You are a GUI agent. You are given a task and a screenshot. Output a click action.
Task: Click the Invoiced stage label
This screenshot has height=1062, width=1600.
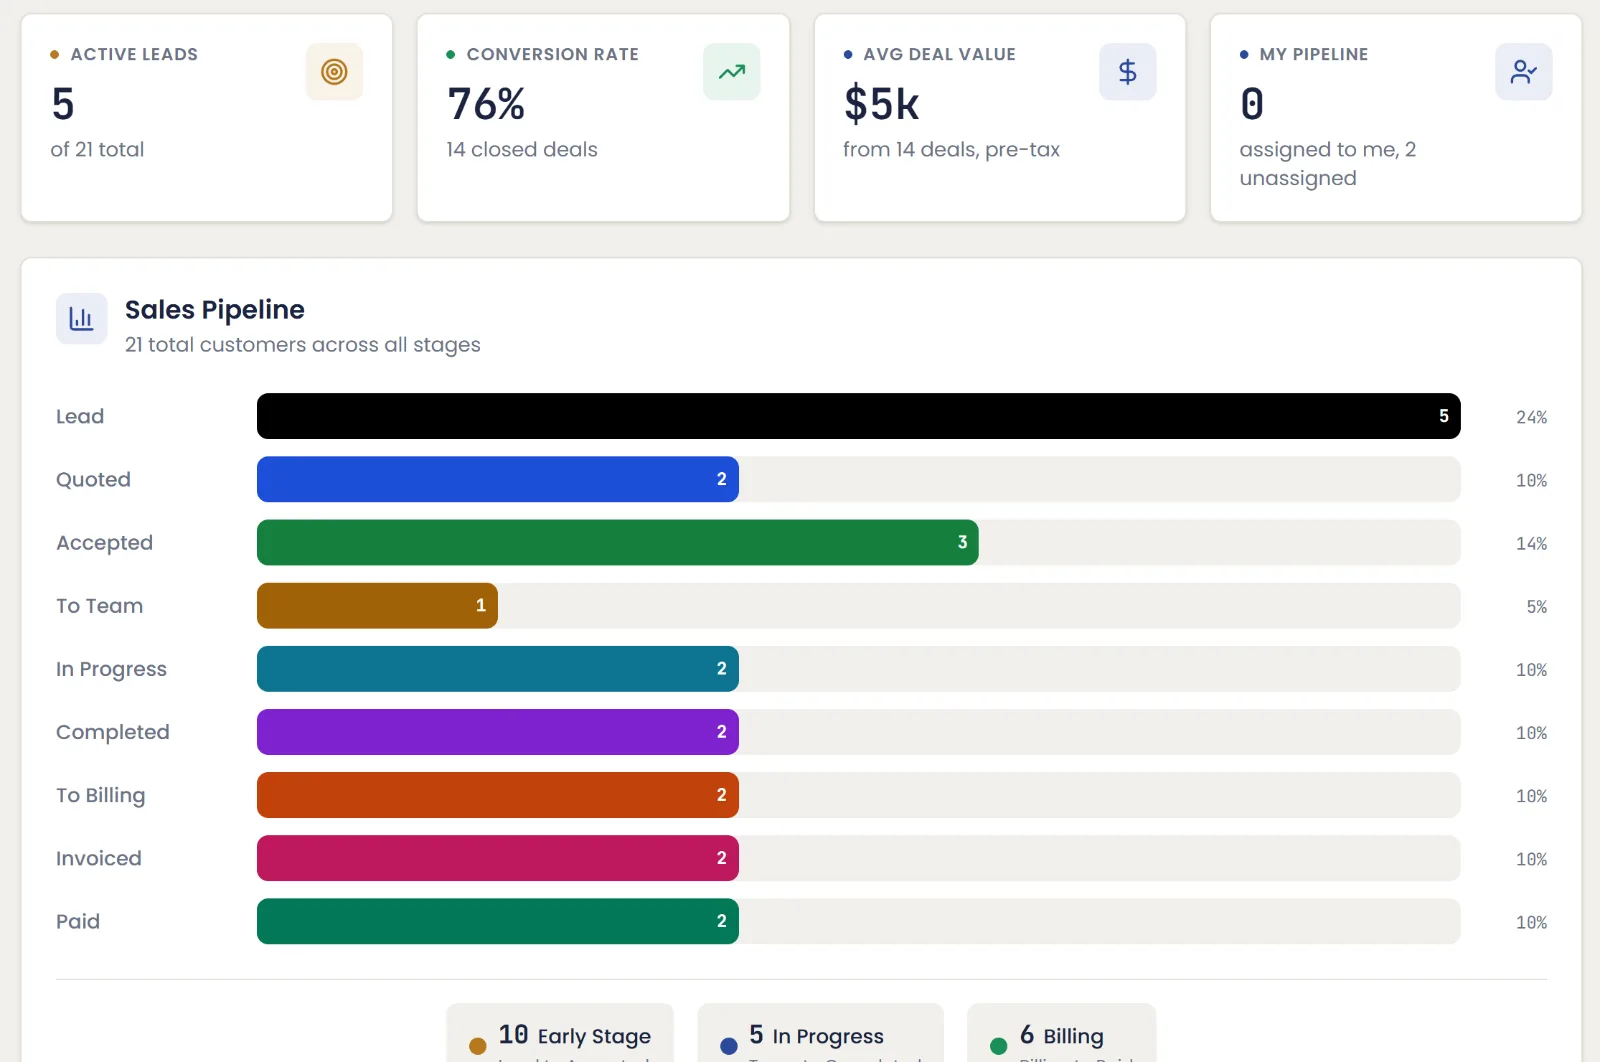click(x=99, y=858)
